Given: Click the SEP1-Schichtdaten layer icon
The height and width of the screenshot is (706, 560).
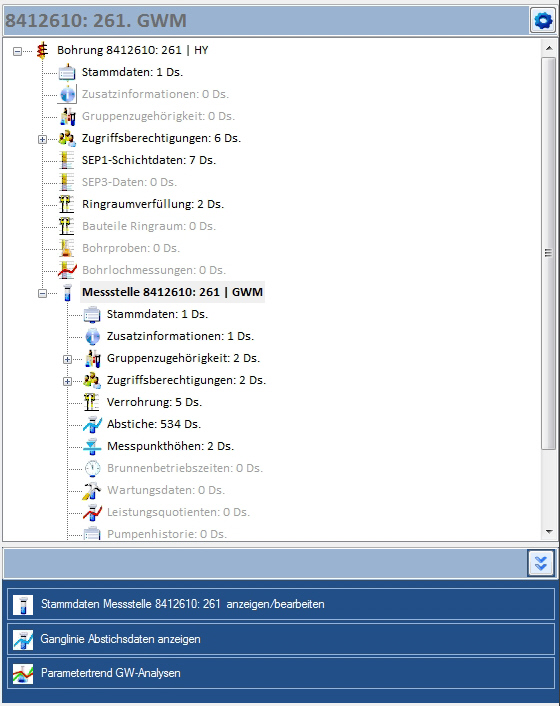Looking at the screenshot, I should click(67, 160).
